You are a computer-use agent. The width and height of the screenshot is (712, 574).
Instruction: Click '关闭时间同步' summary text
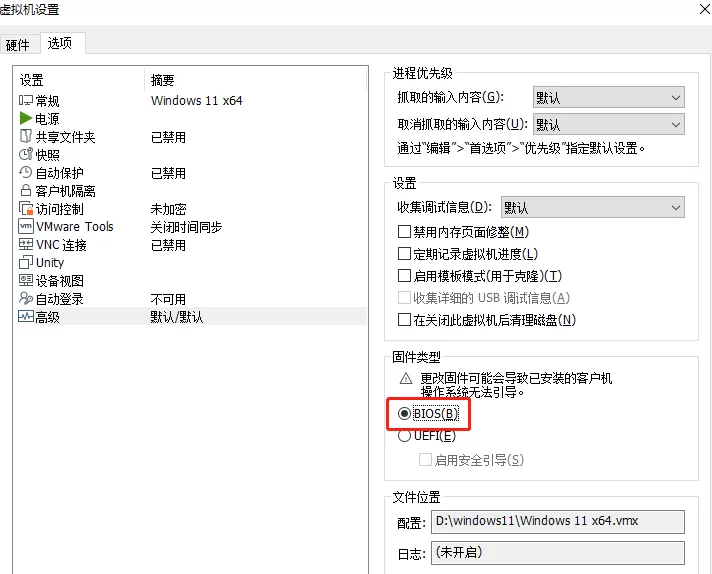click(186, 227)
